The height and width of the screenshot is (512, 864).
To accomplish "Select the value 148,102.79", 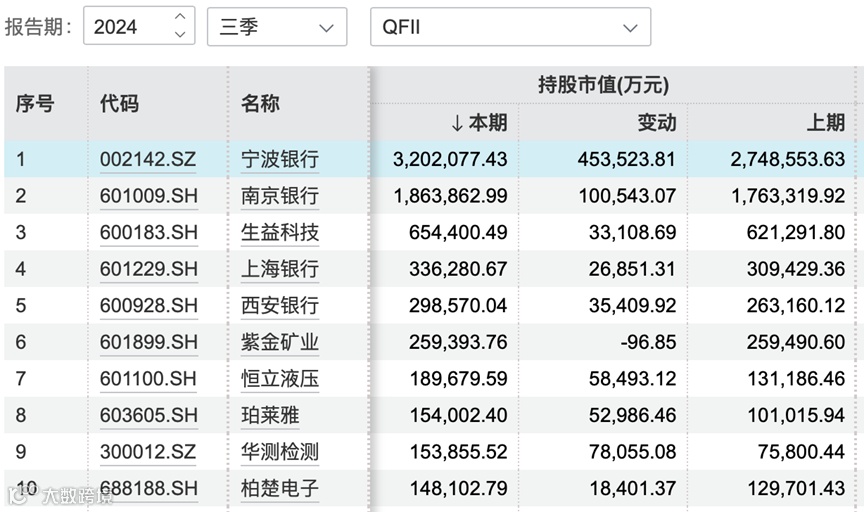I will coord(458,488).
